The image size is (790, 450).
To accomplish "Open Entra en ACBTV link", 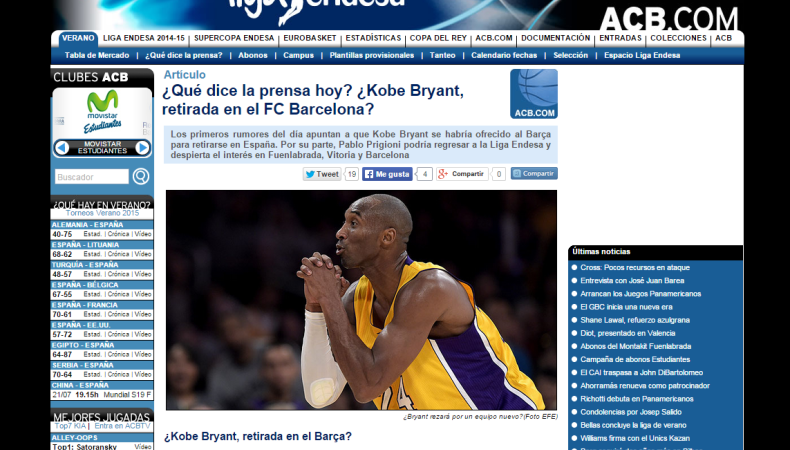I will pyautogui.click(x=122, y=426).
